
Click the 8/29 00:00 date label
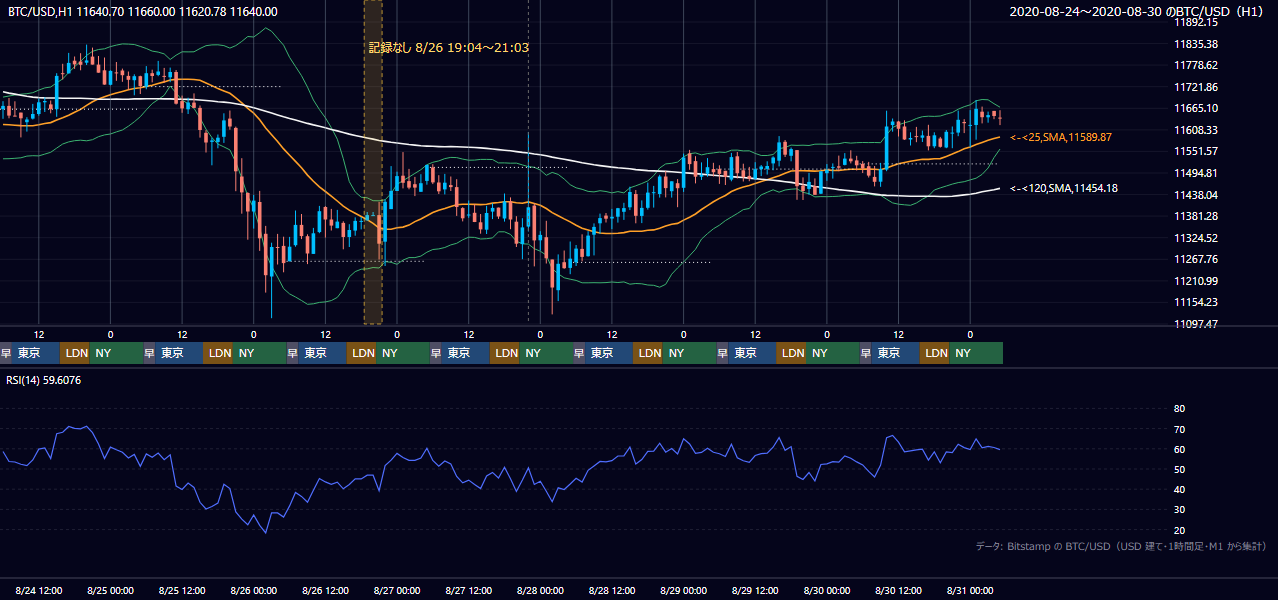pos(684,591)
